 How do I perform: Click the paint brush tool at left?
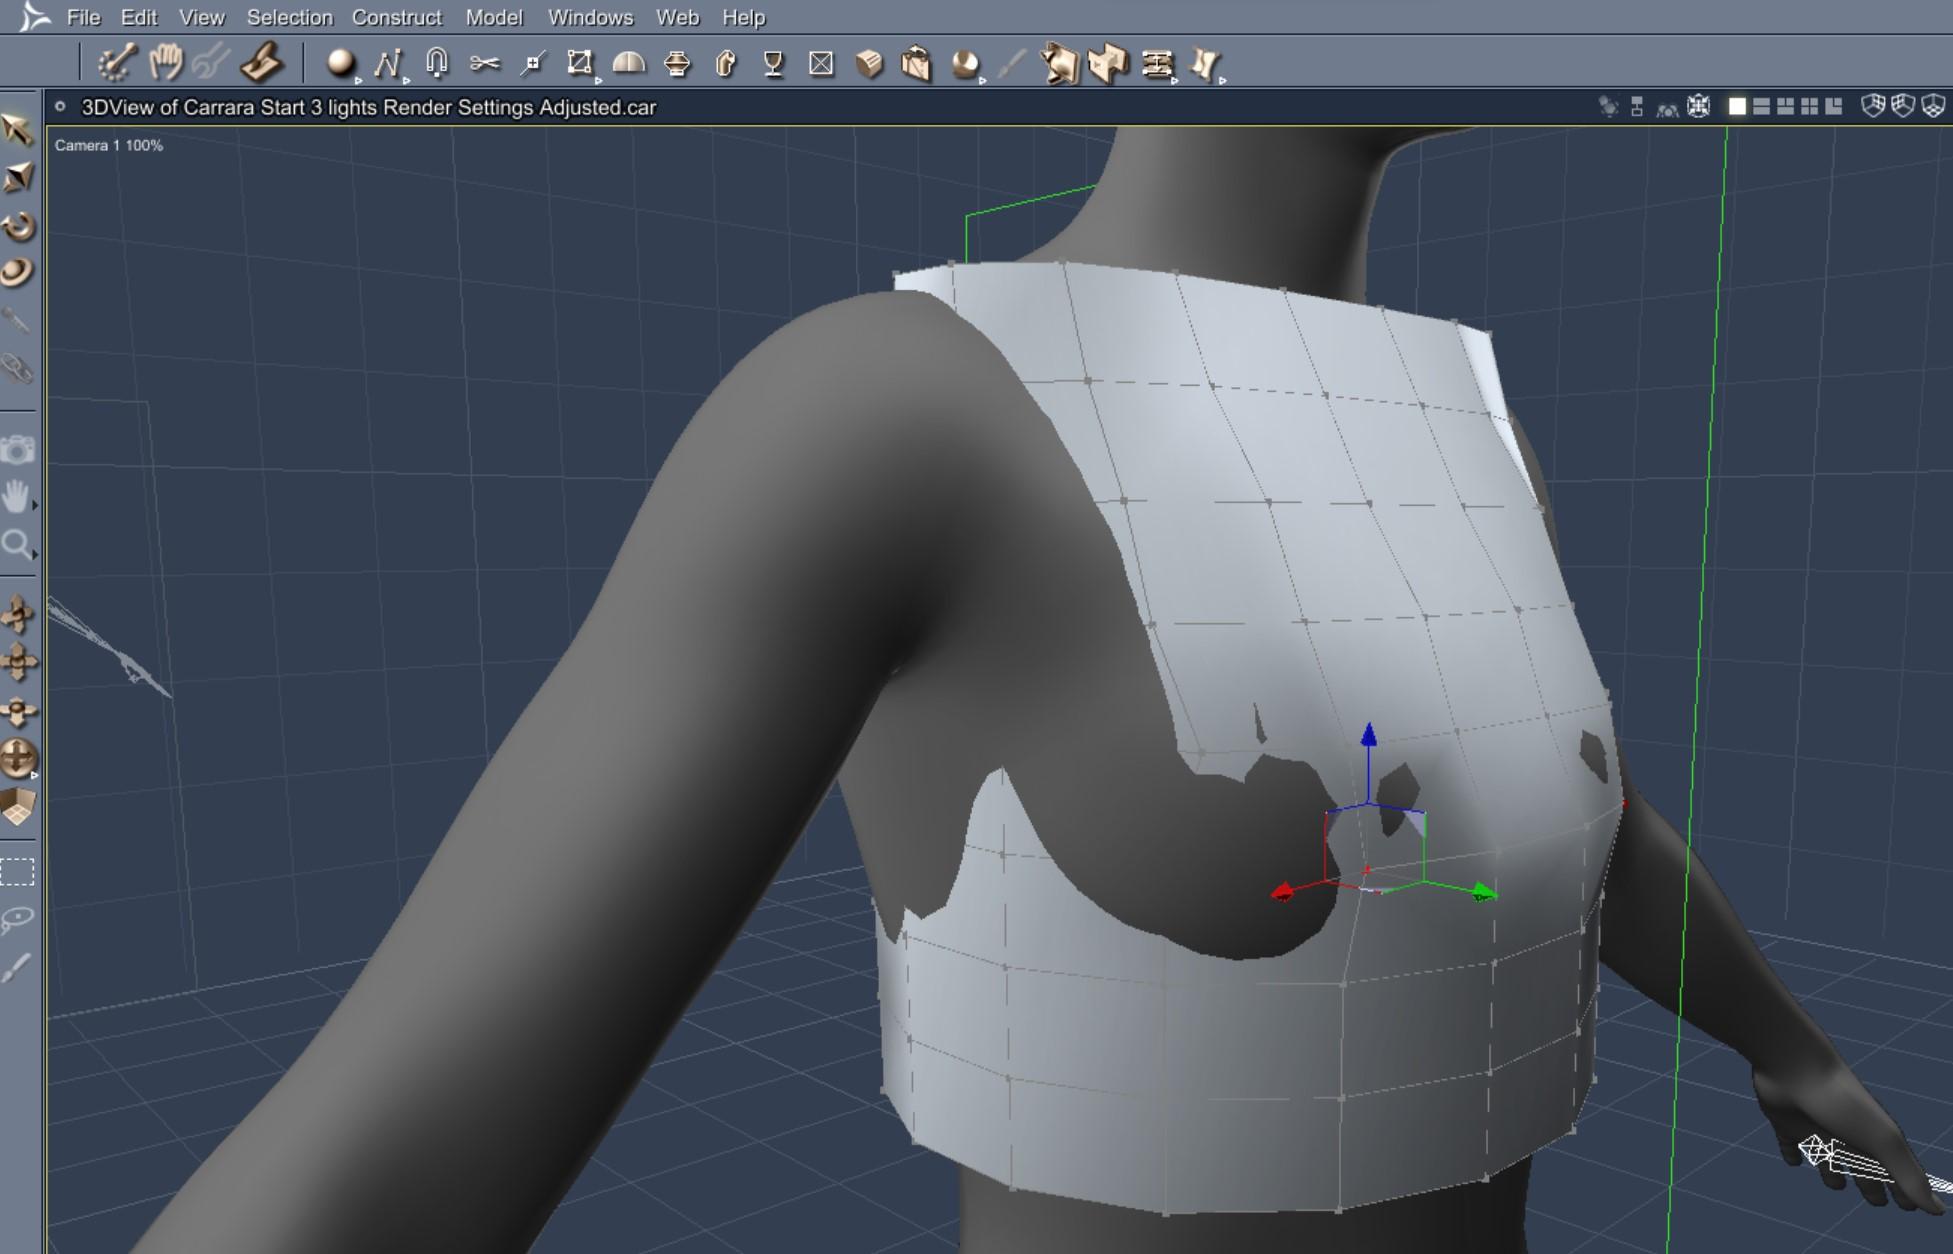point(17,968)
